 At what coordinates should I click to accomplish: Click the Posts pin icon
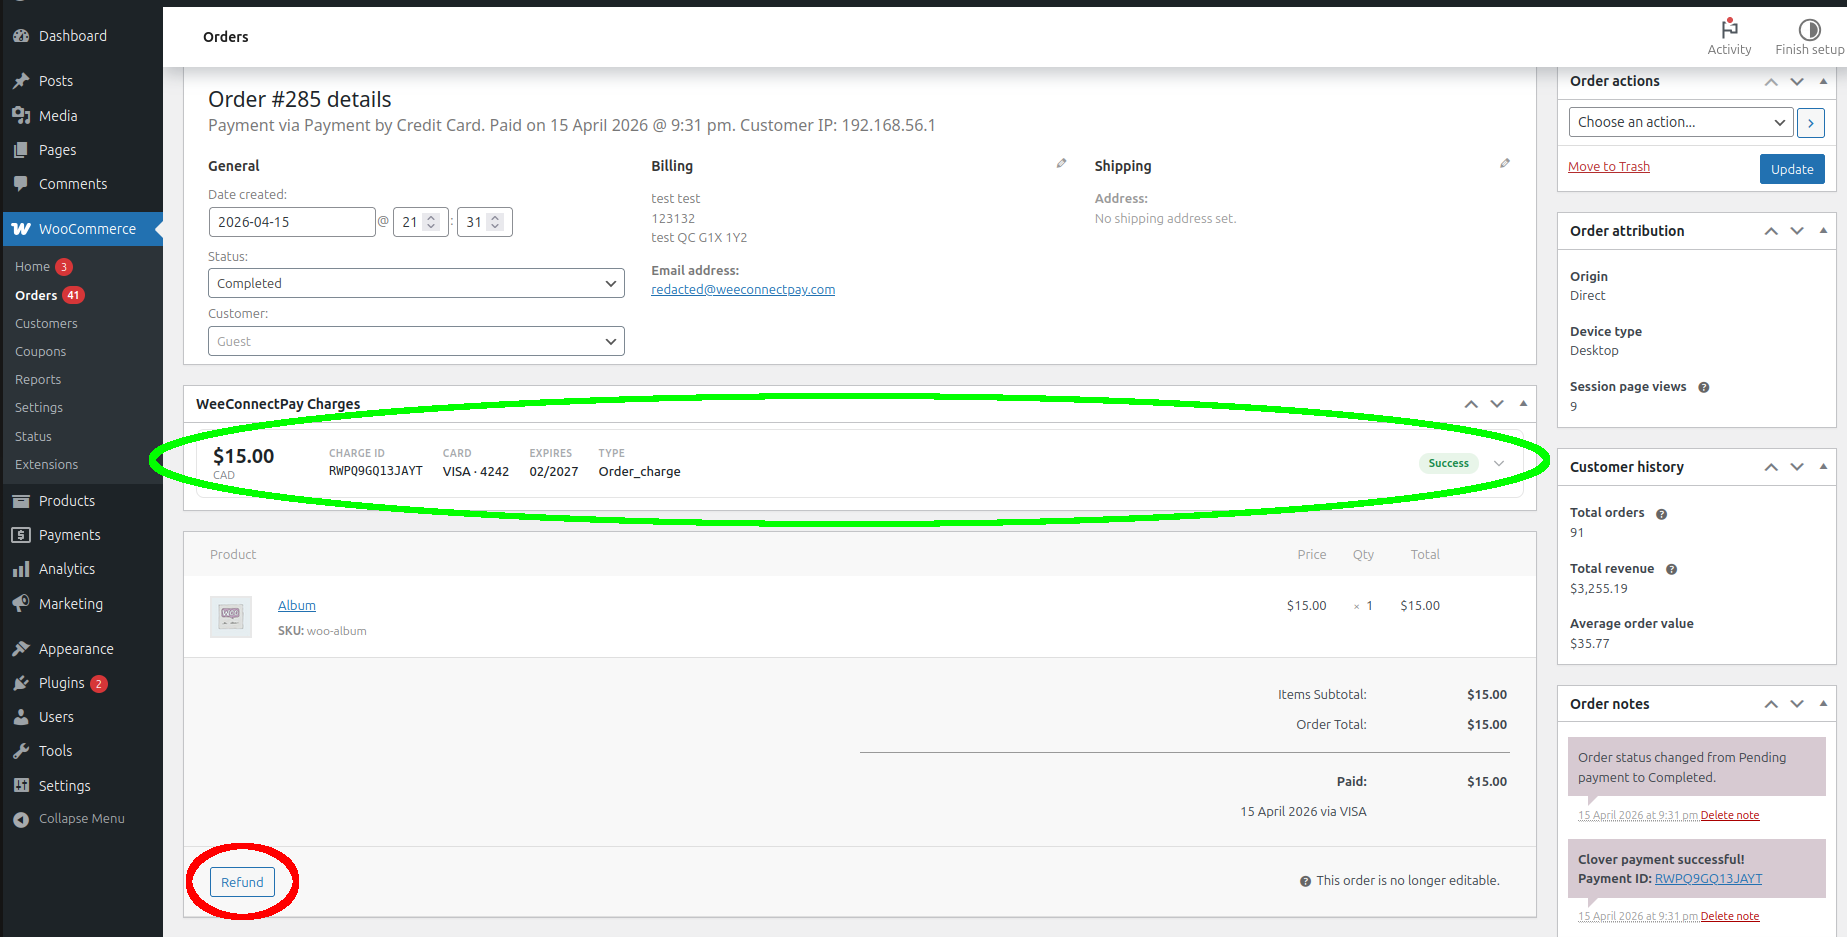click(x=21, y=81)
